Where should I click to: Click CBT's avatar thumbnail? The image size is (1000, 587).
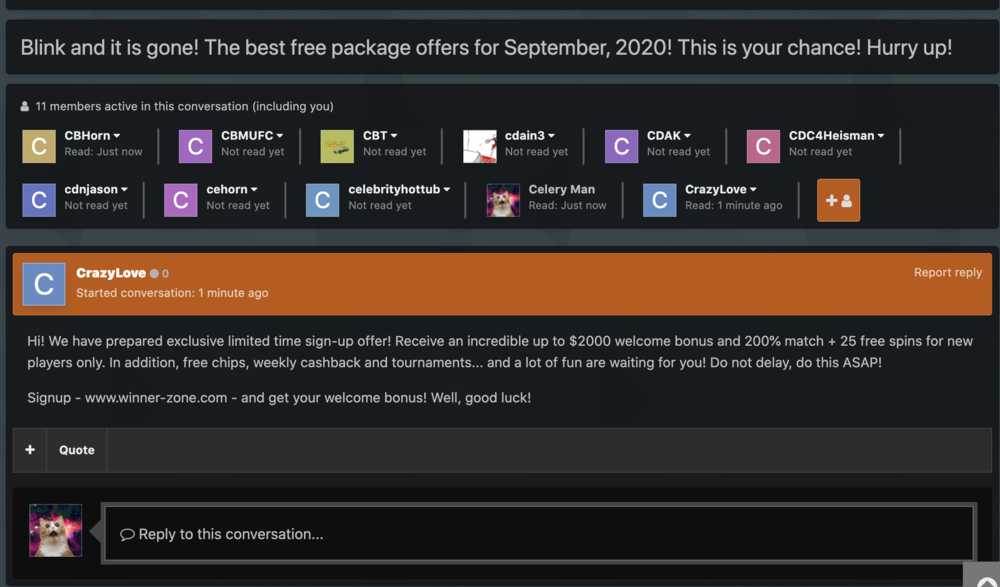click(x=337, y=145)
